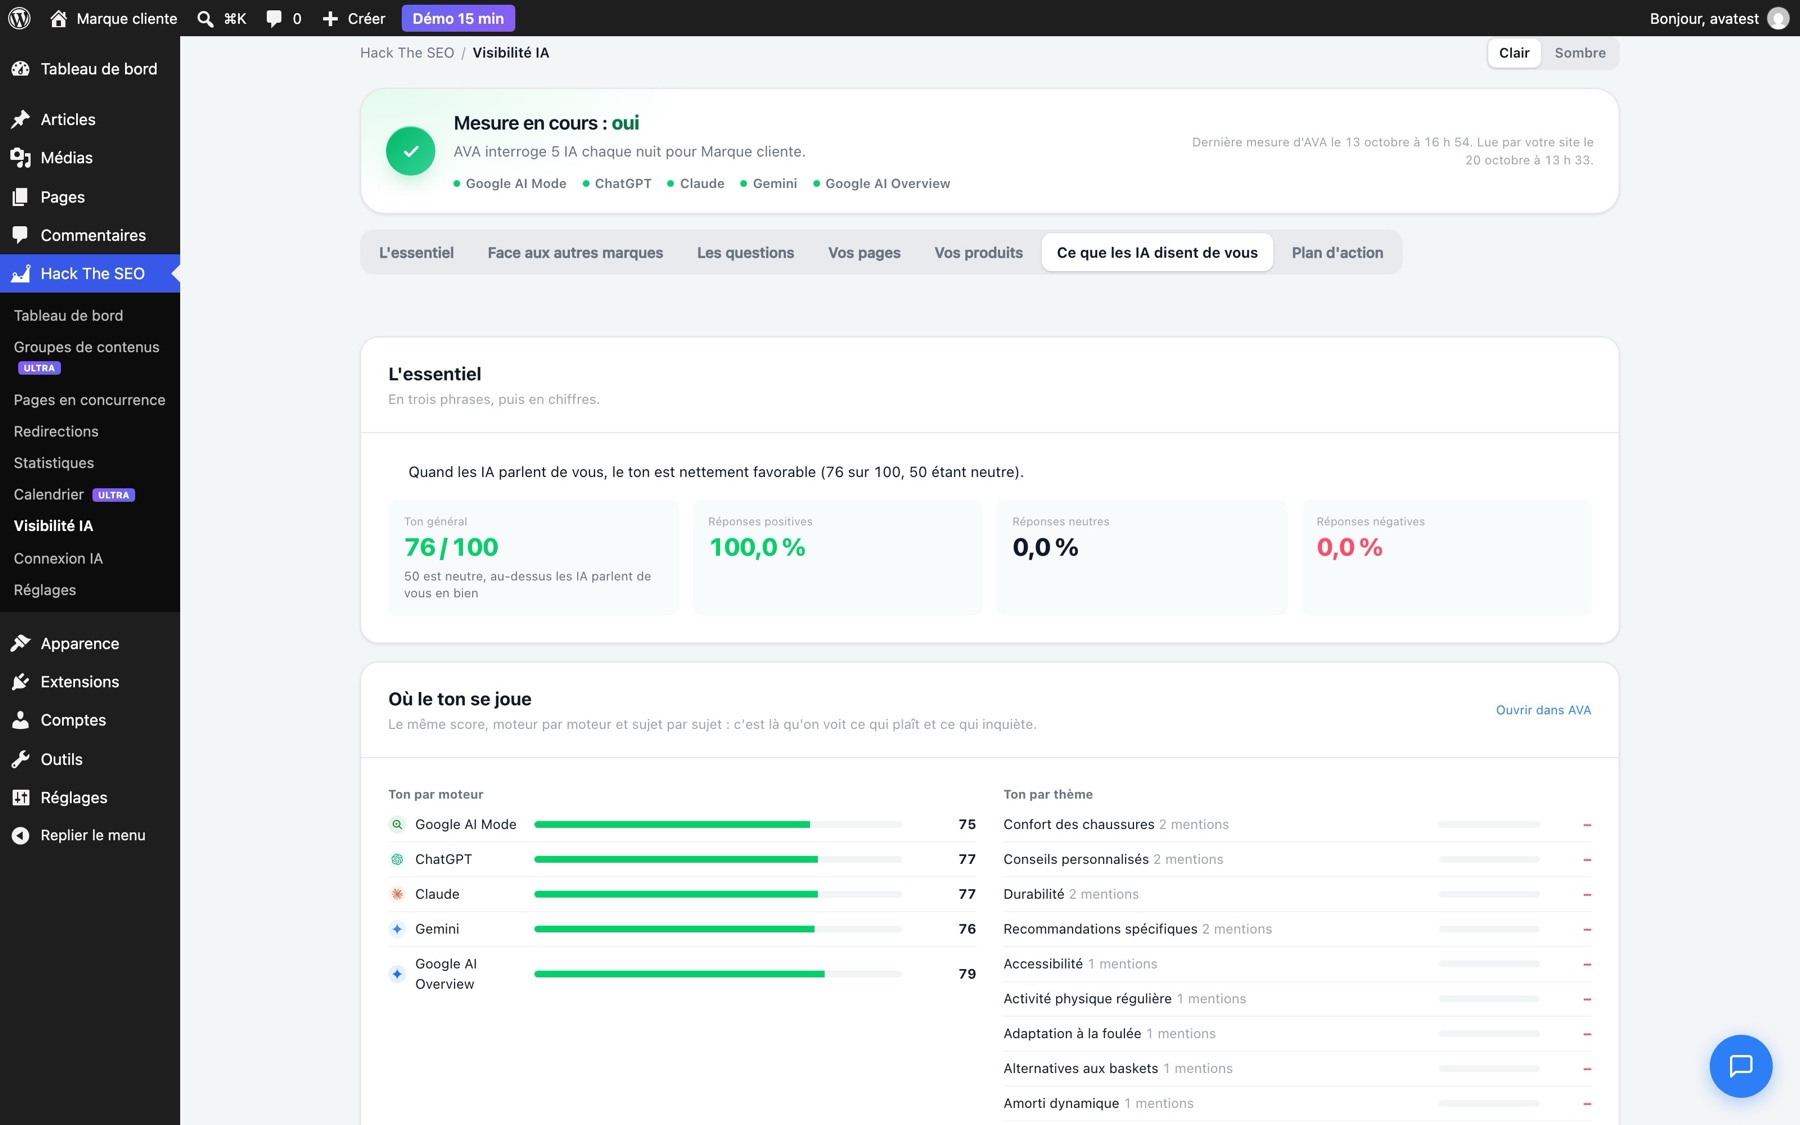The height and width of the screenshot is (1125, 1800).
Task: Click the Pages icon in sidebar
Action: (x=20, y=197)
